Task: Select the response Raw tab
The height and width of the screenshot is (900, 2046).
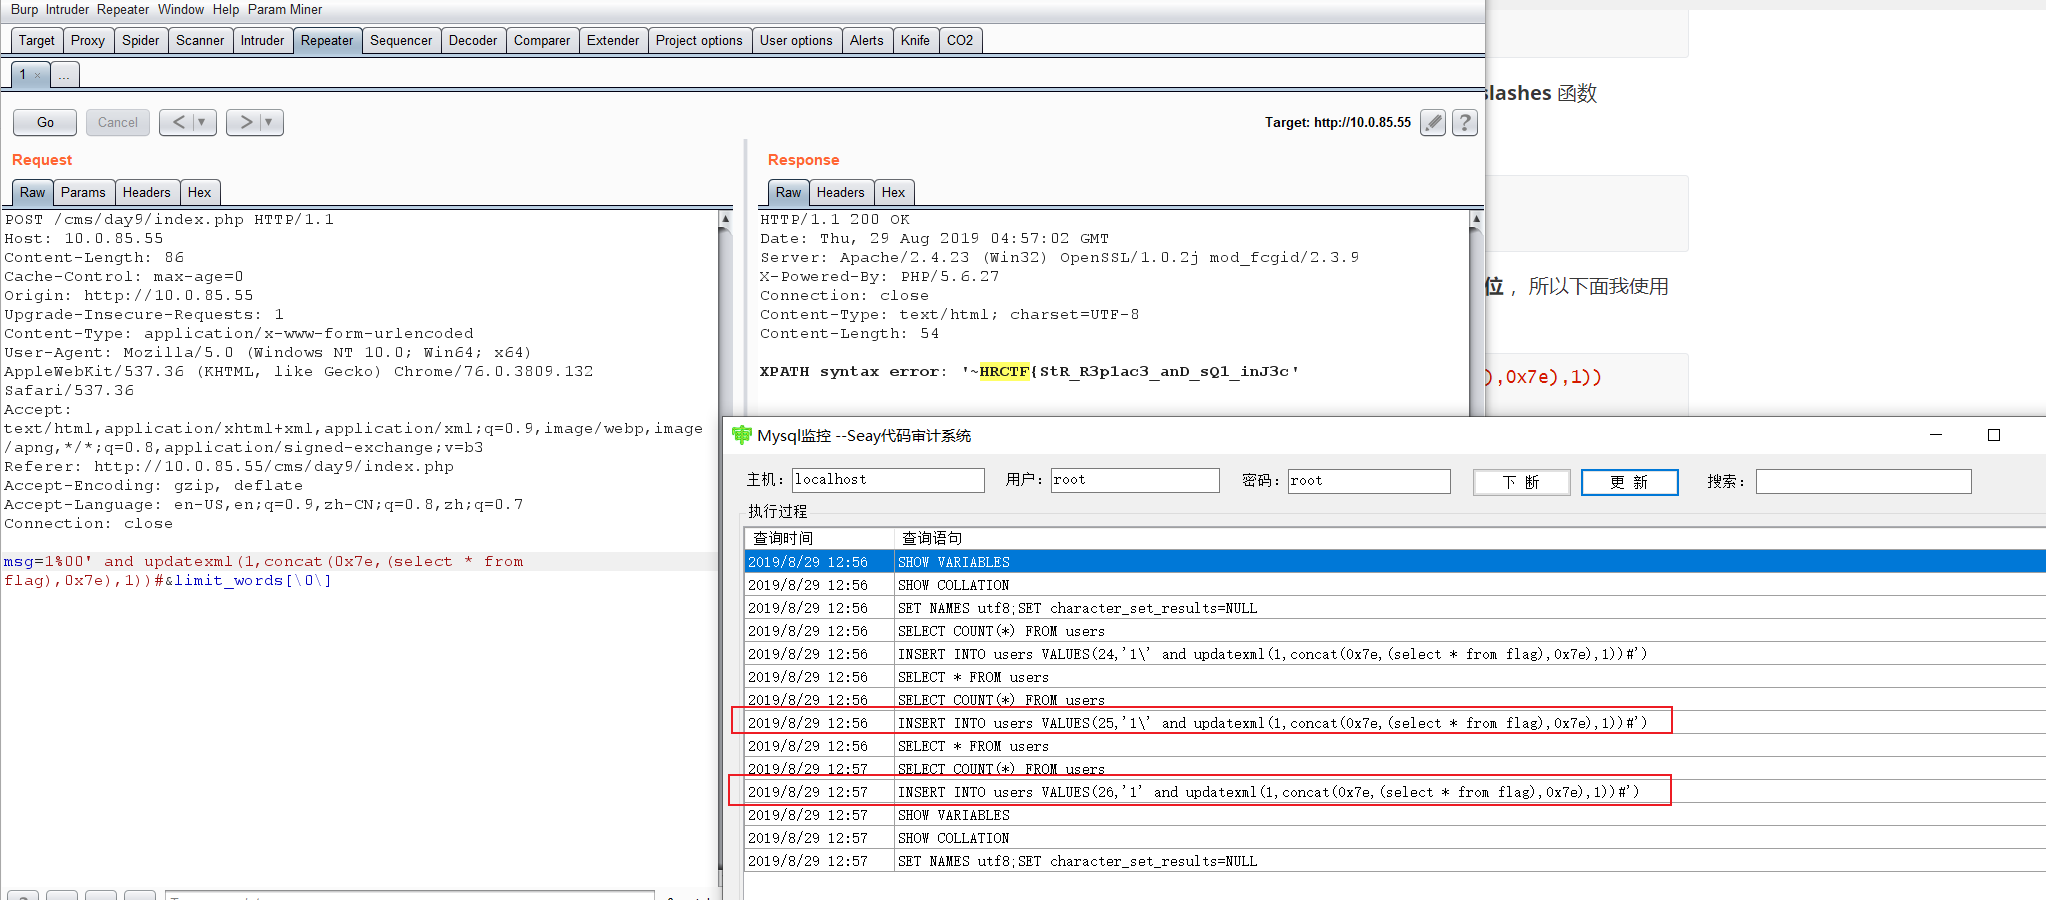Action: click(x=789, y=192)
